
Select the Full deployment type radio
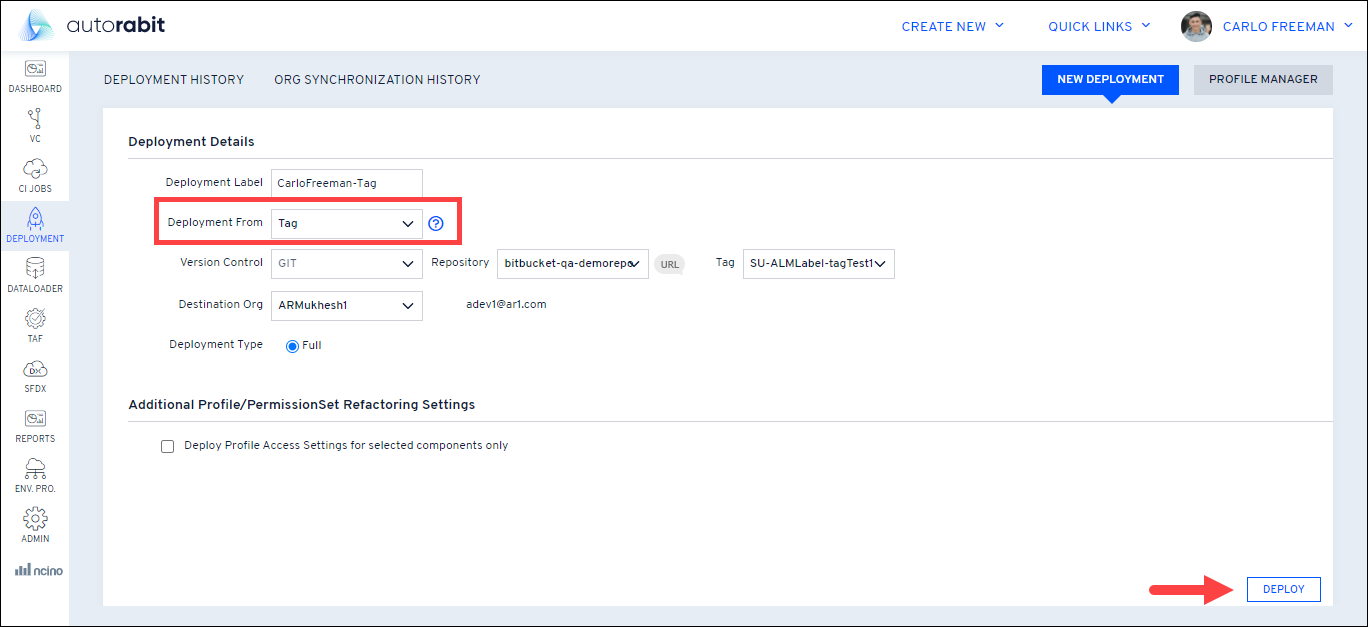tap(293, 346)
